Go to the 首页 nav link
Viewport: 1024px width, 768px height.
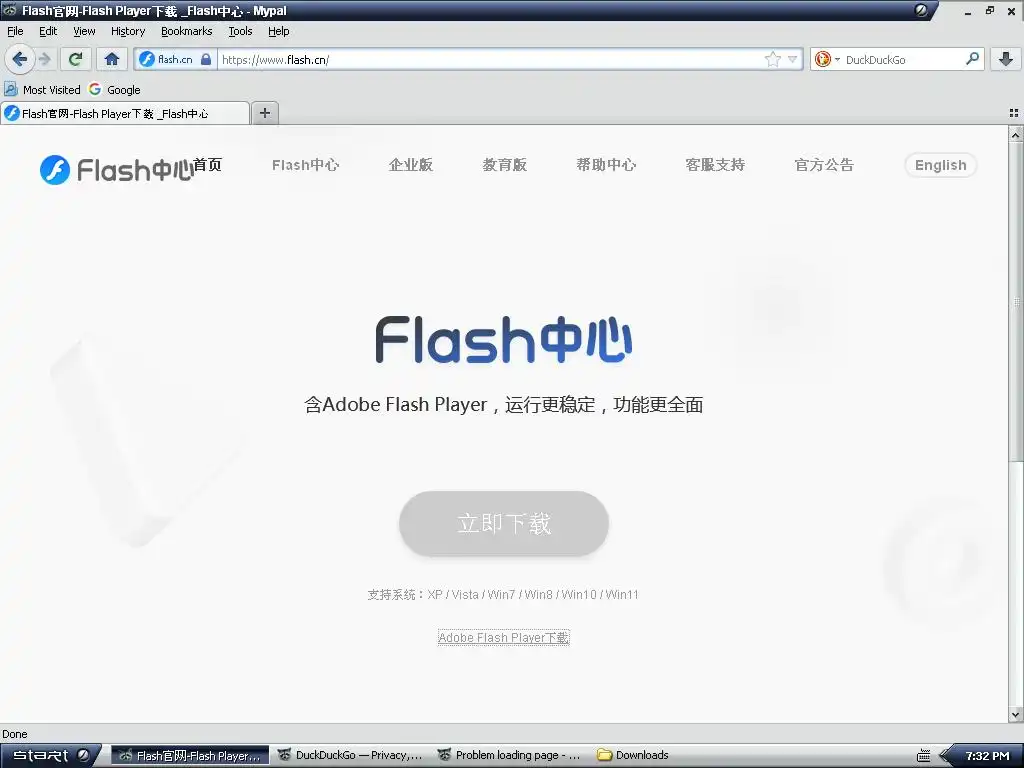[x=208, y=165]
